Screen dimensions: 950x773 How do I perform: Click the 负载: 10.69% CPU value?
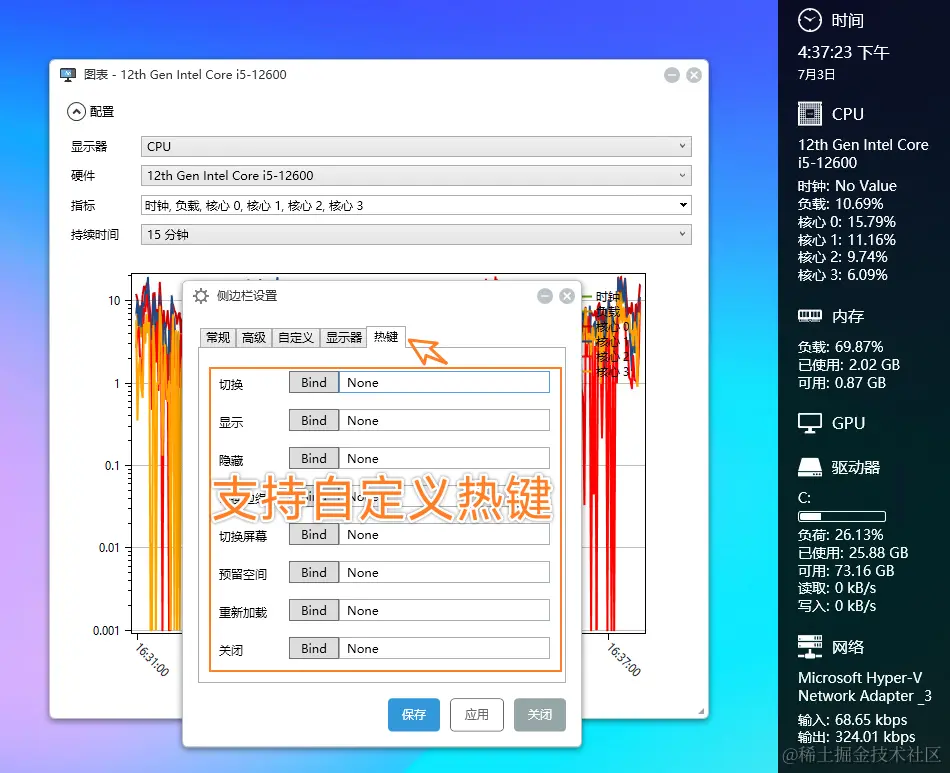840,204
